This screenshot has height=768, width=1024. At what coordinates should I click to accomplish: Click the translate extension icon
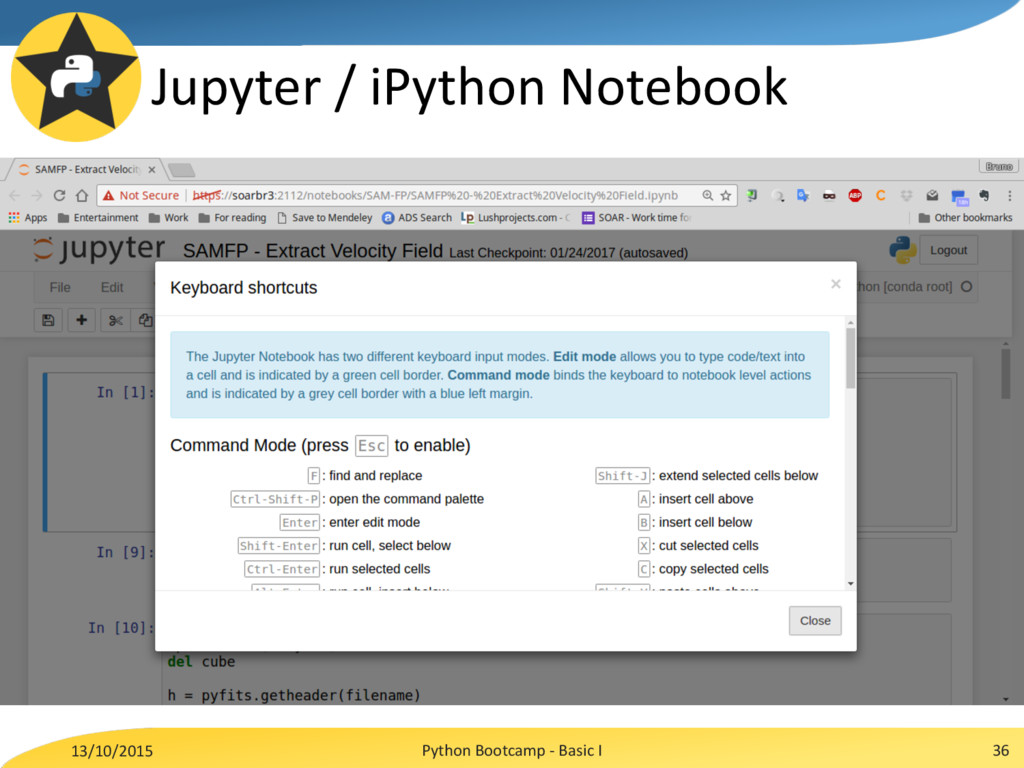point(803,195)
